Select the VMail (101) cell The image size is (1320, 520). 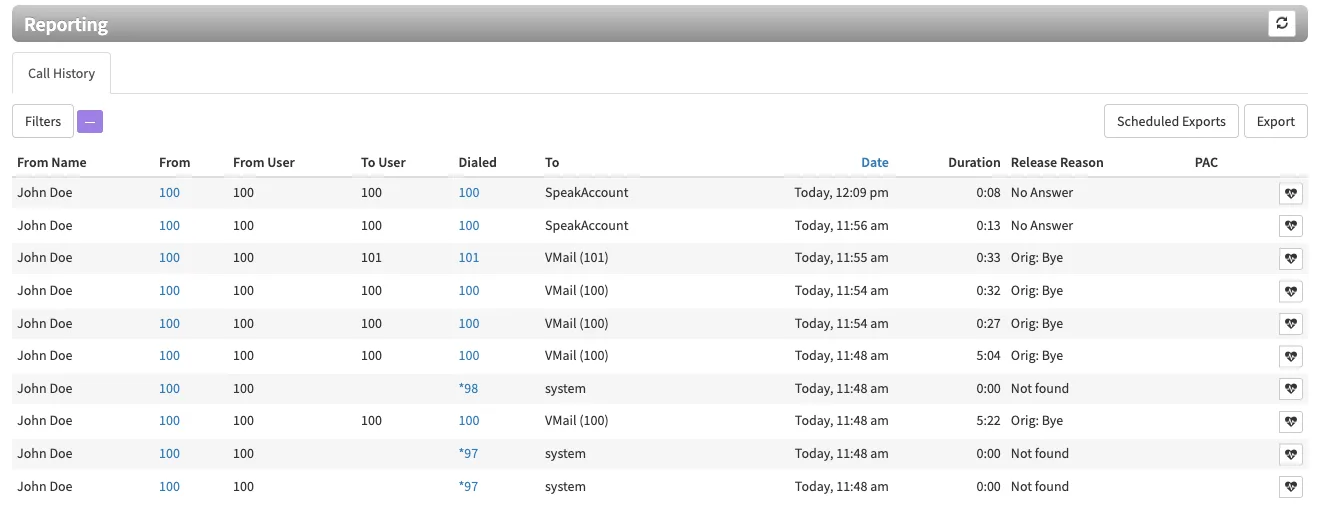coord(576,257)
